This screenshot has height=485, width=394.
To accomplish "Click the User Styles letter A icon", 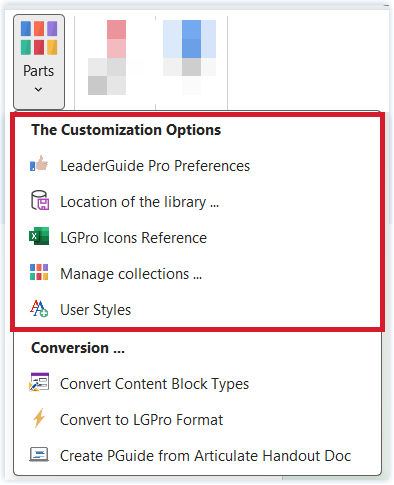I will [x=39, y=308].
